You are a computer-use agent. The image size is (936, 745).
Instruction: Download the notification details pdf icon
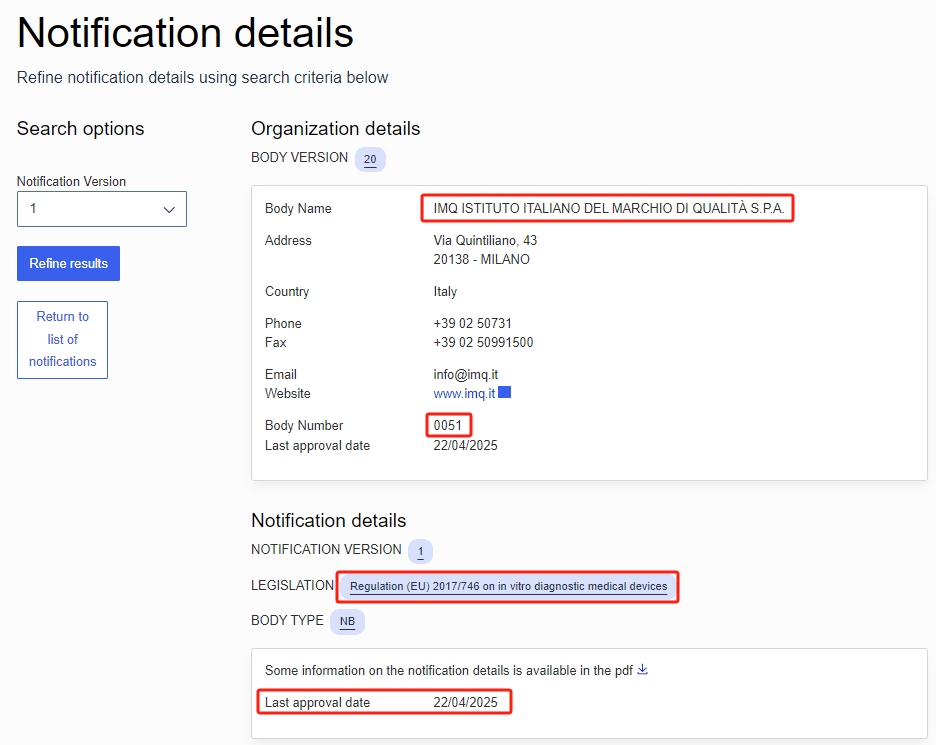(x=642, y=670)
